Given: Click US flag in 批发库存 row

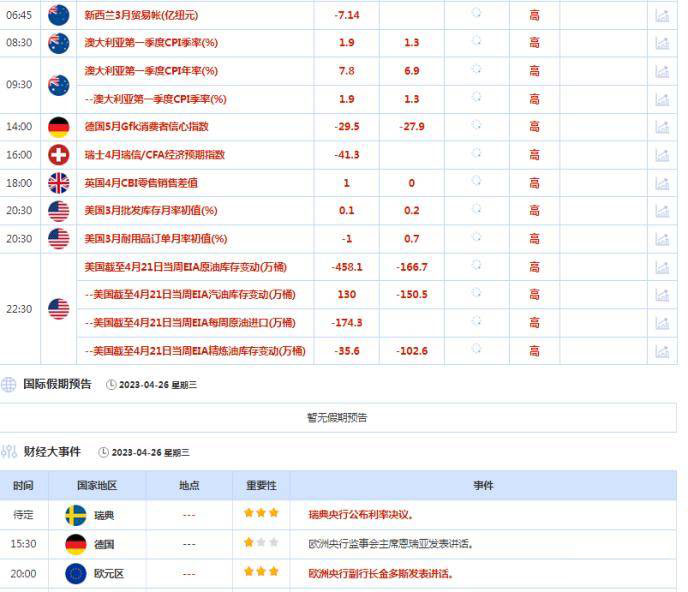Looking at the screenshot, I should point(58,211).
